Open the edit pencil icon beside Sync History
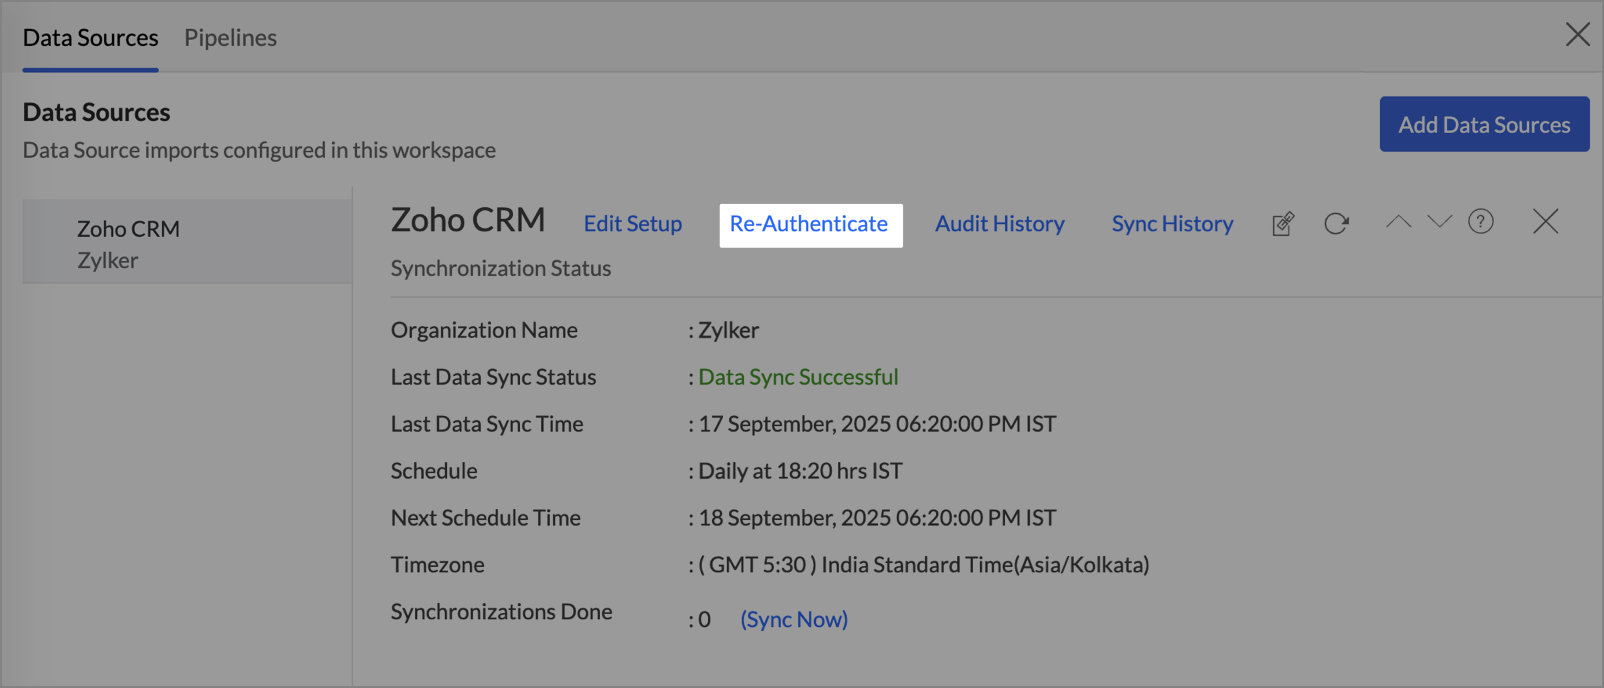The height and width of the screenshot is (688, 1604). 1283,224
